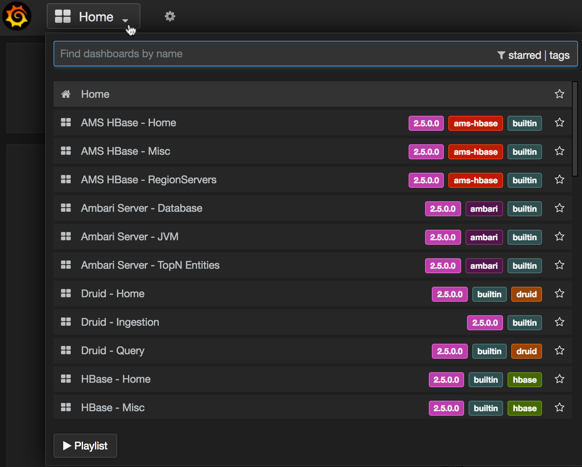Image resolution: width=582 pixels, height=467 pixels.
Task: Open the tags filter list
Action: pyautogui.click(x=559, y=55)
